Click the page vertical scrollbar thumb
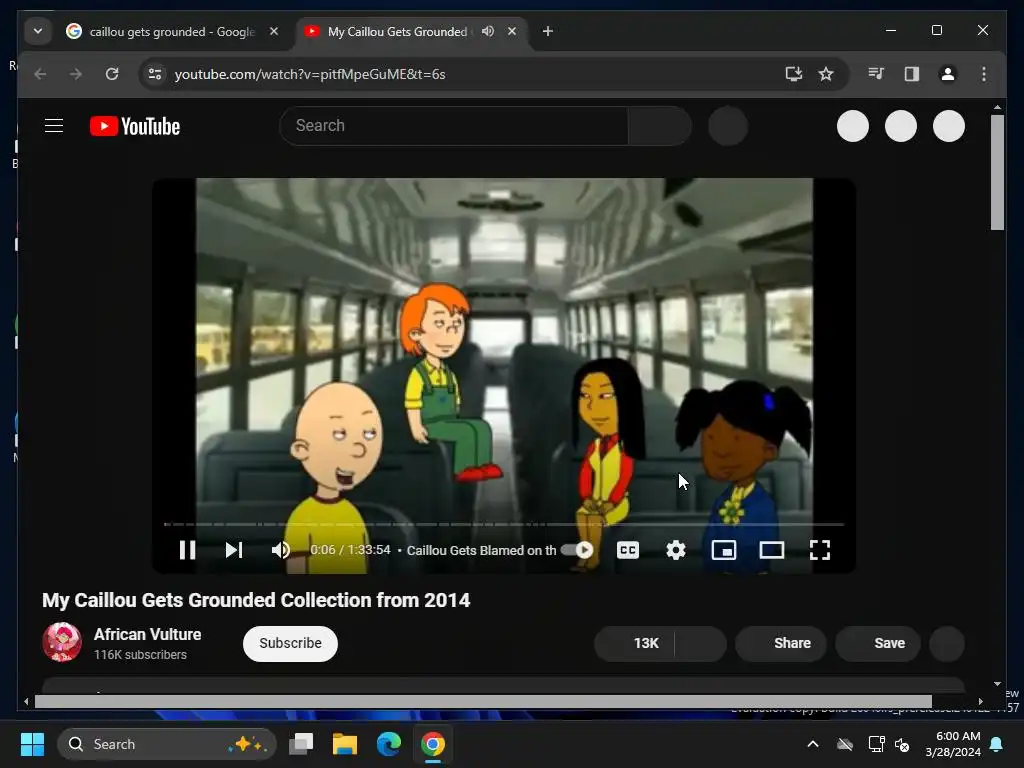 (x=997, y=172)
